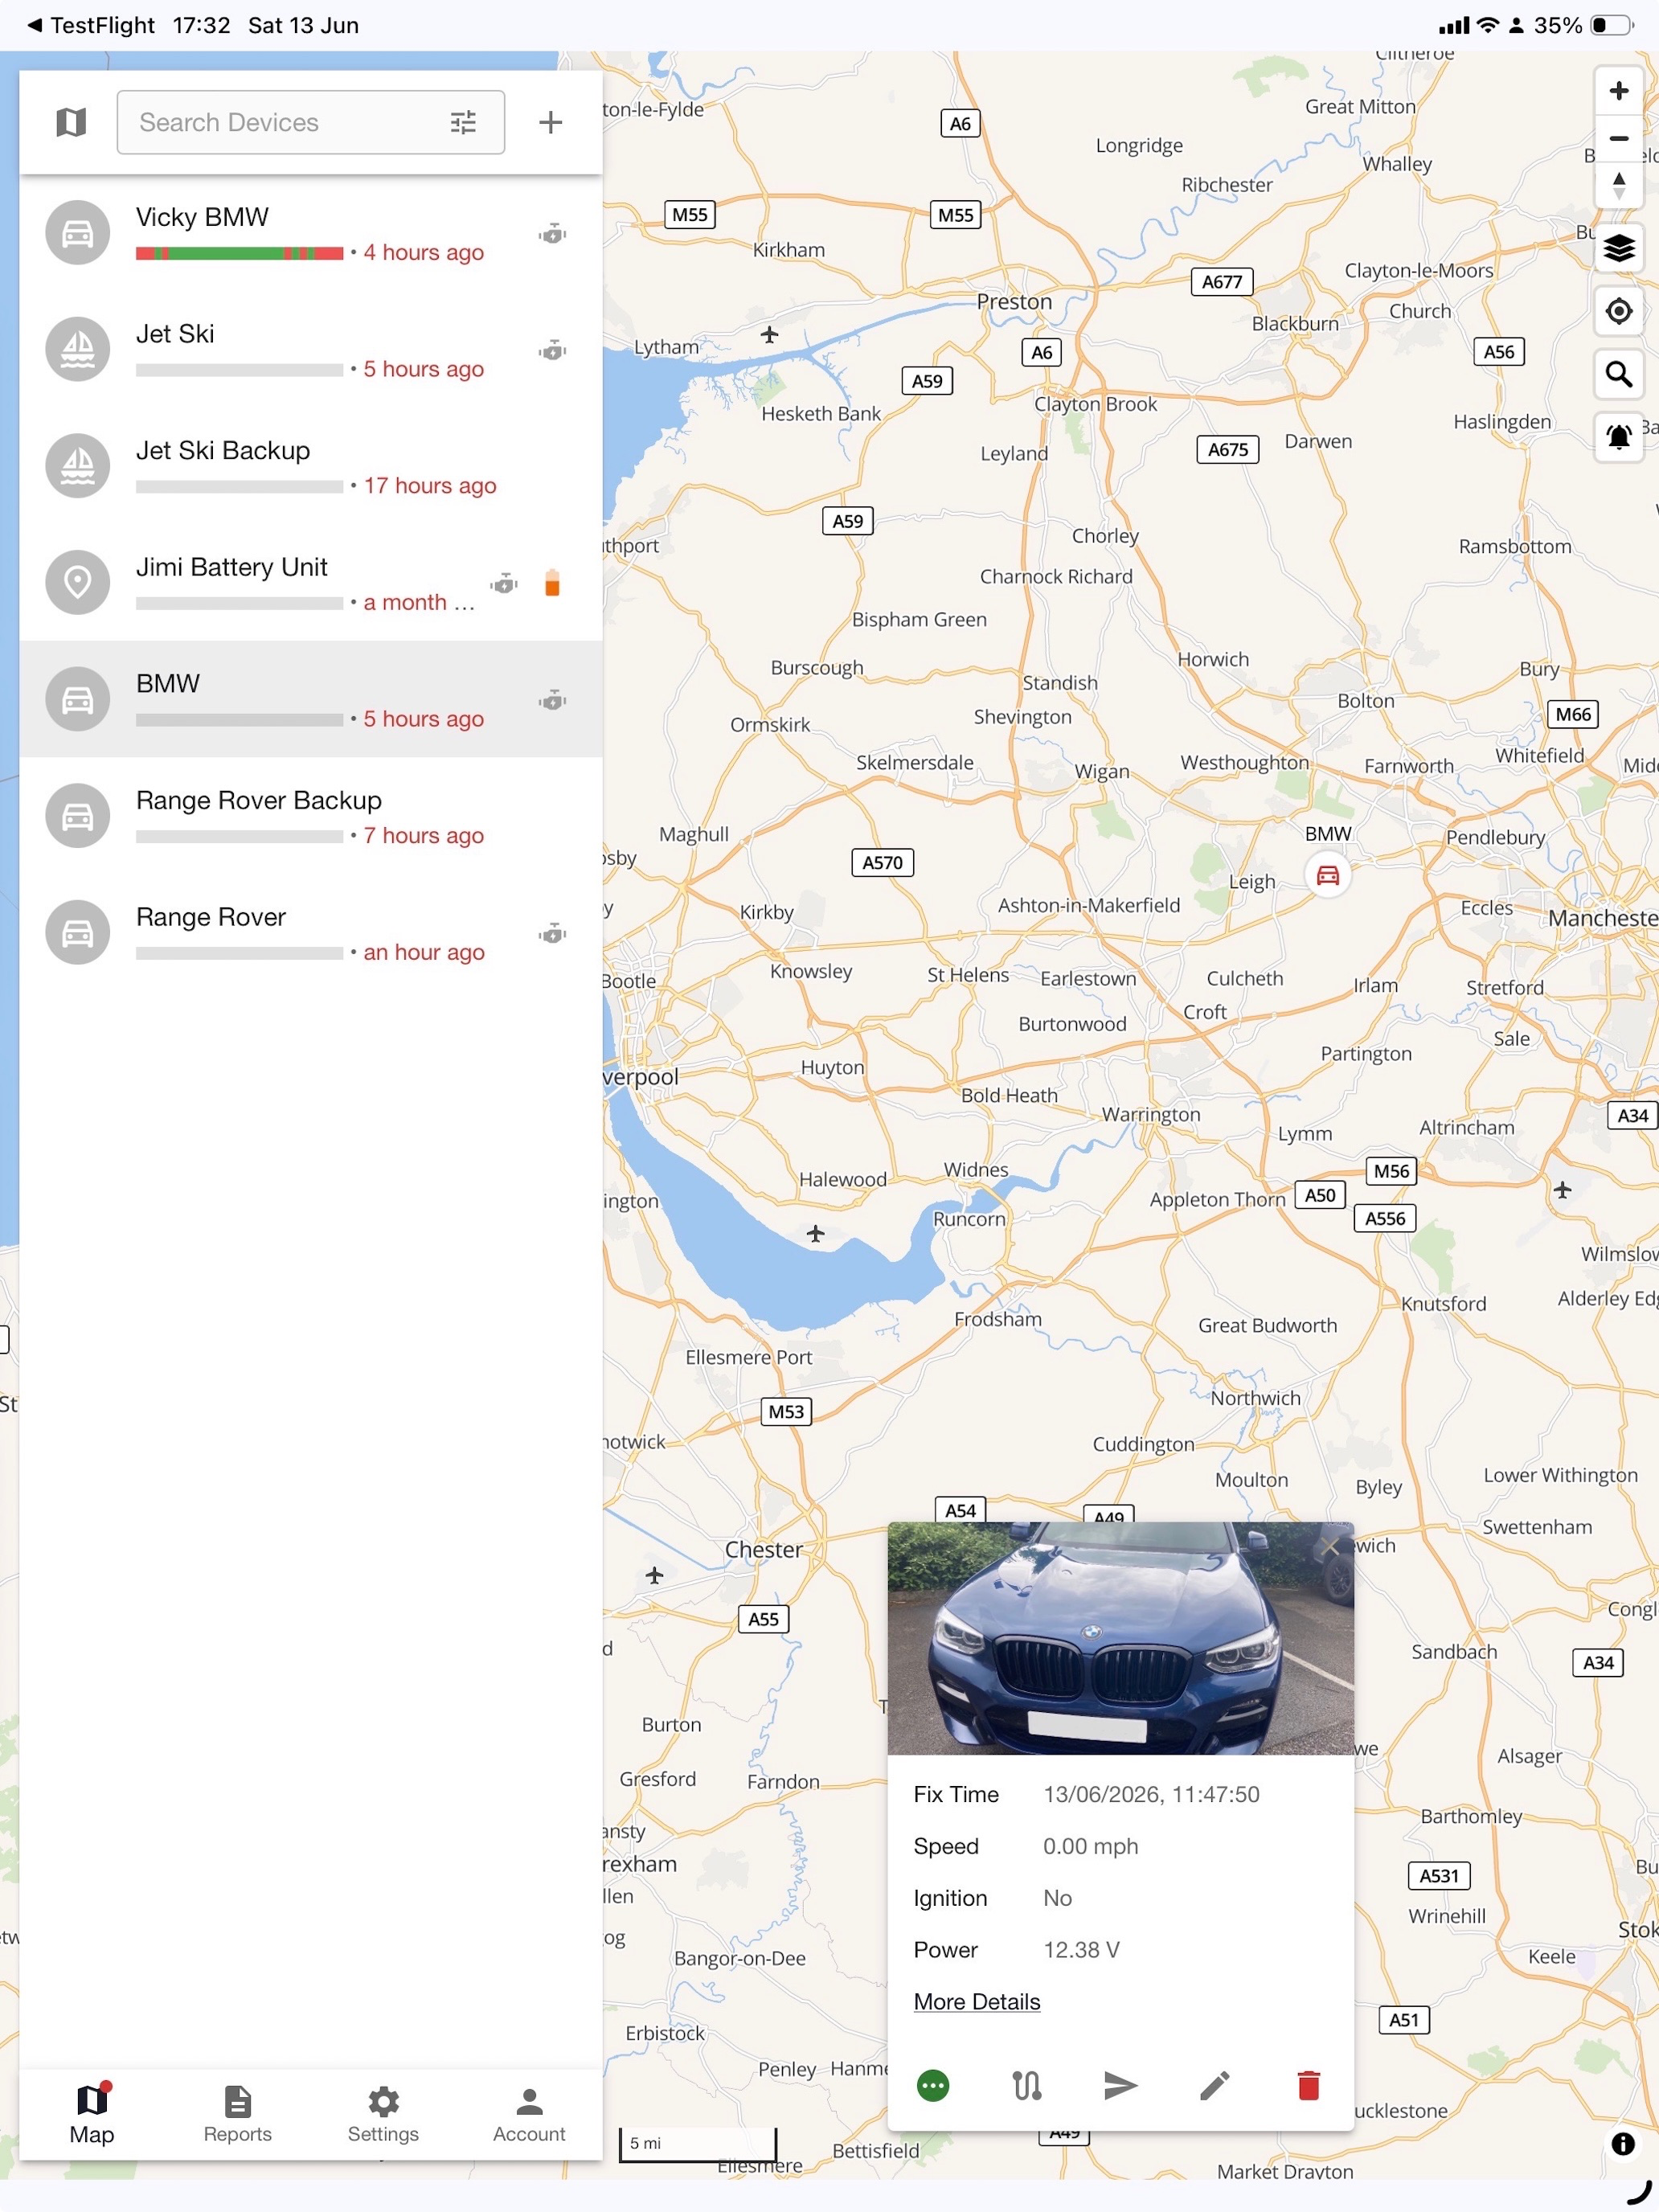This screenshot has height=2212, width=1659.
Task: Click the Speed value 0.00 mph
Action: click(x=1090, y=1846)
